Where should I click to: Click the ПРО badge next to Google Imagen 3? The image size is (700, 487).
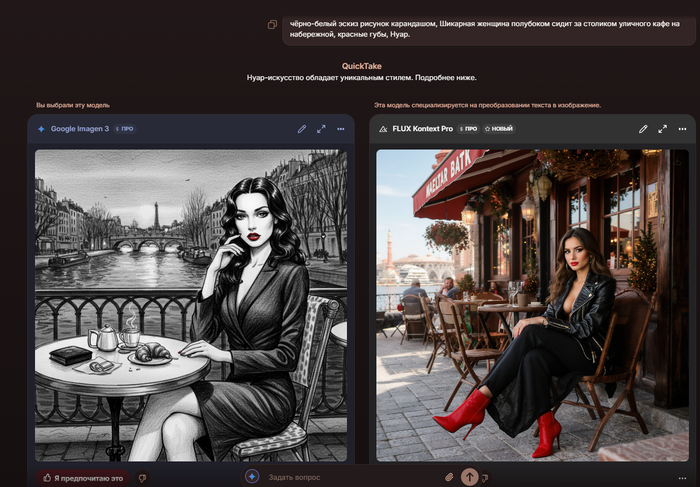(125, 129)
